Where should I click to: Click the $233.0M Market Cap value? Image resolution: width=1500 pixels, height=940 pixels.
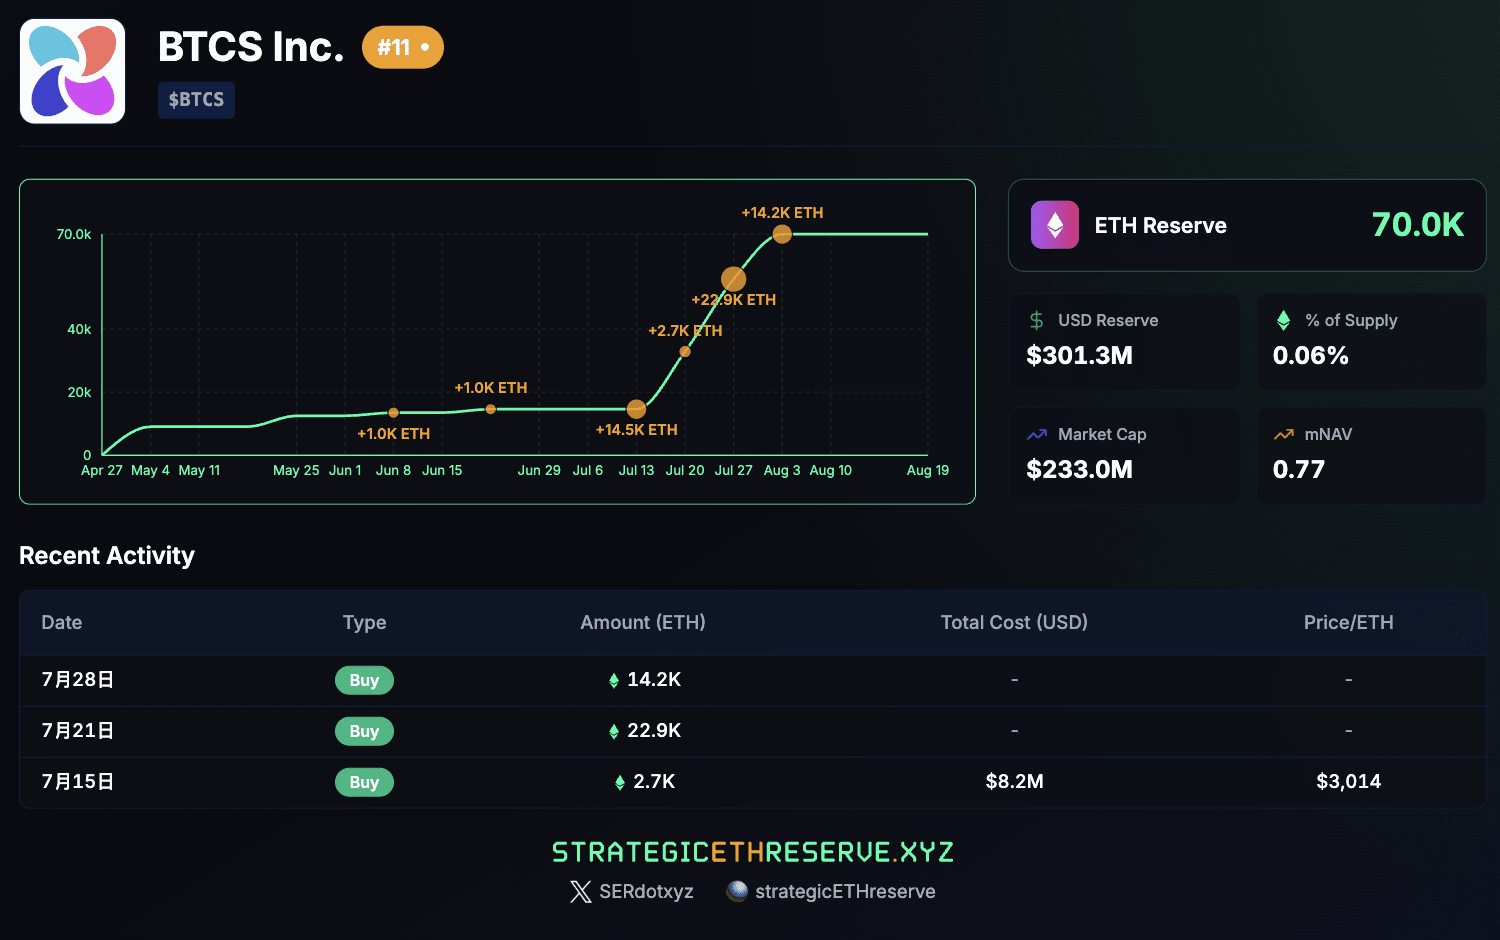point(1079,470)
